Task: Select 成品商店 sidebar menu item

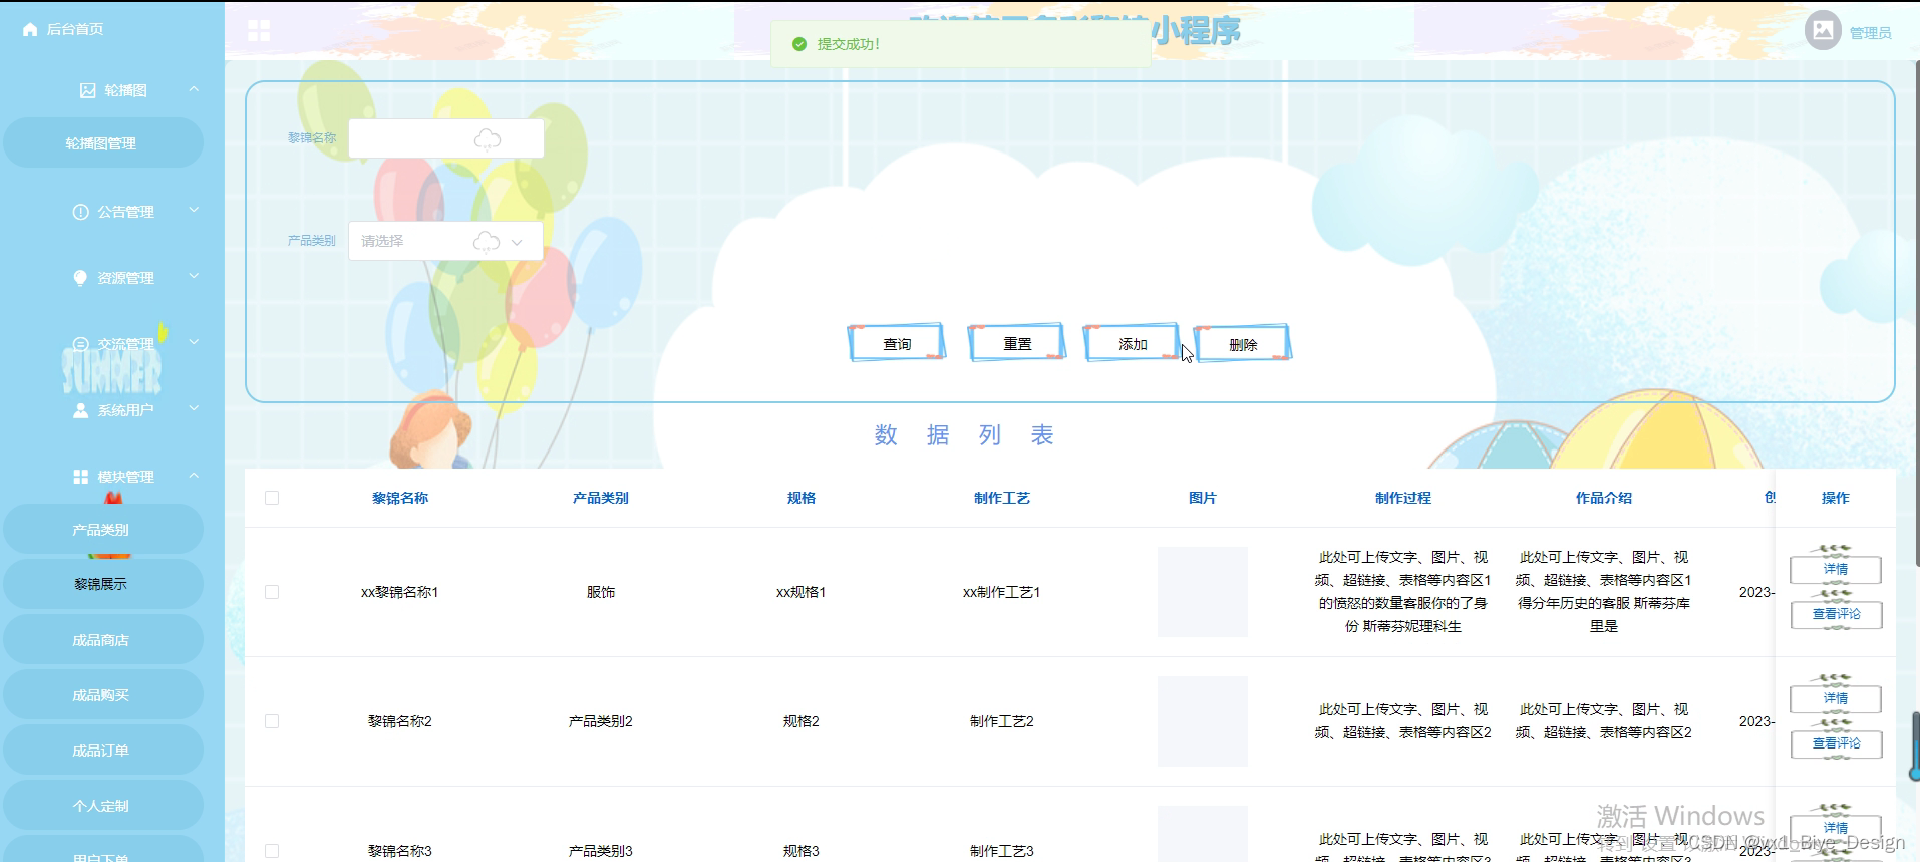Action: [102, 640]
